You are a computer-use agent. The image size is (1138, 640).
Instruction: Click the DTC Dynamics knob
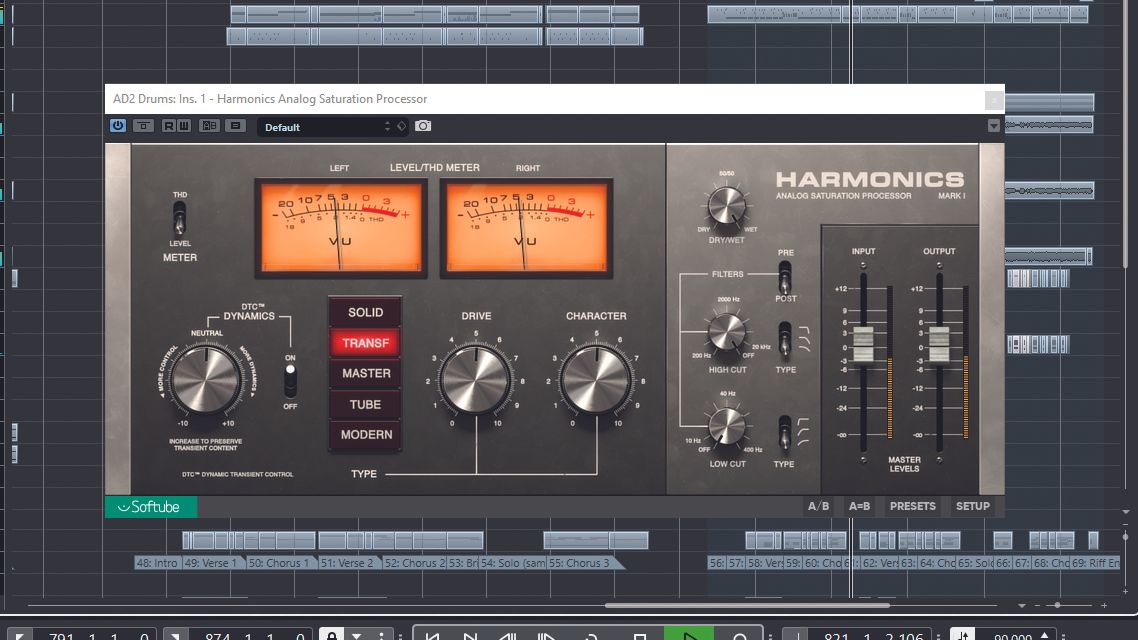pyautogui.click(x=206, y=380)
